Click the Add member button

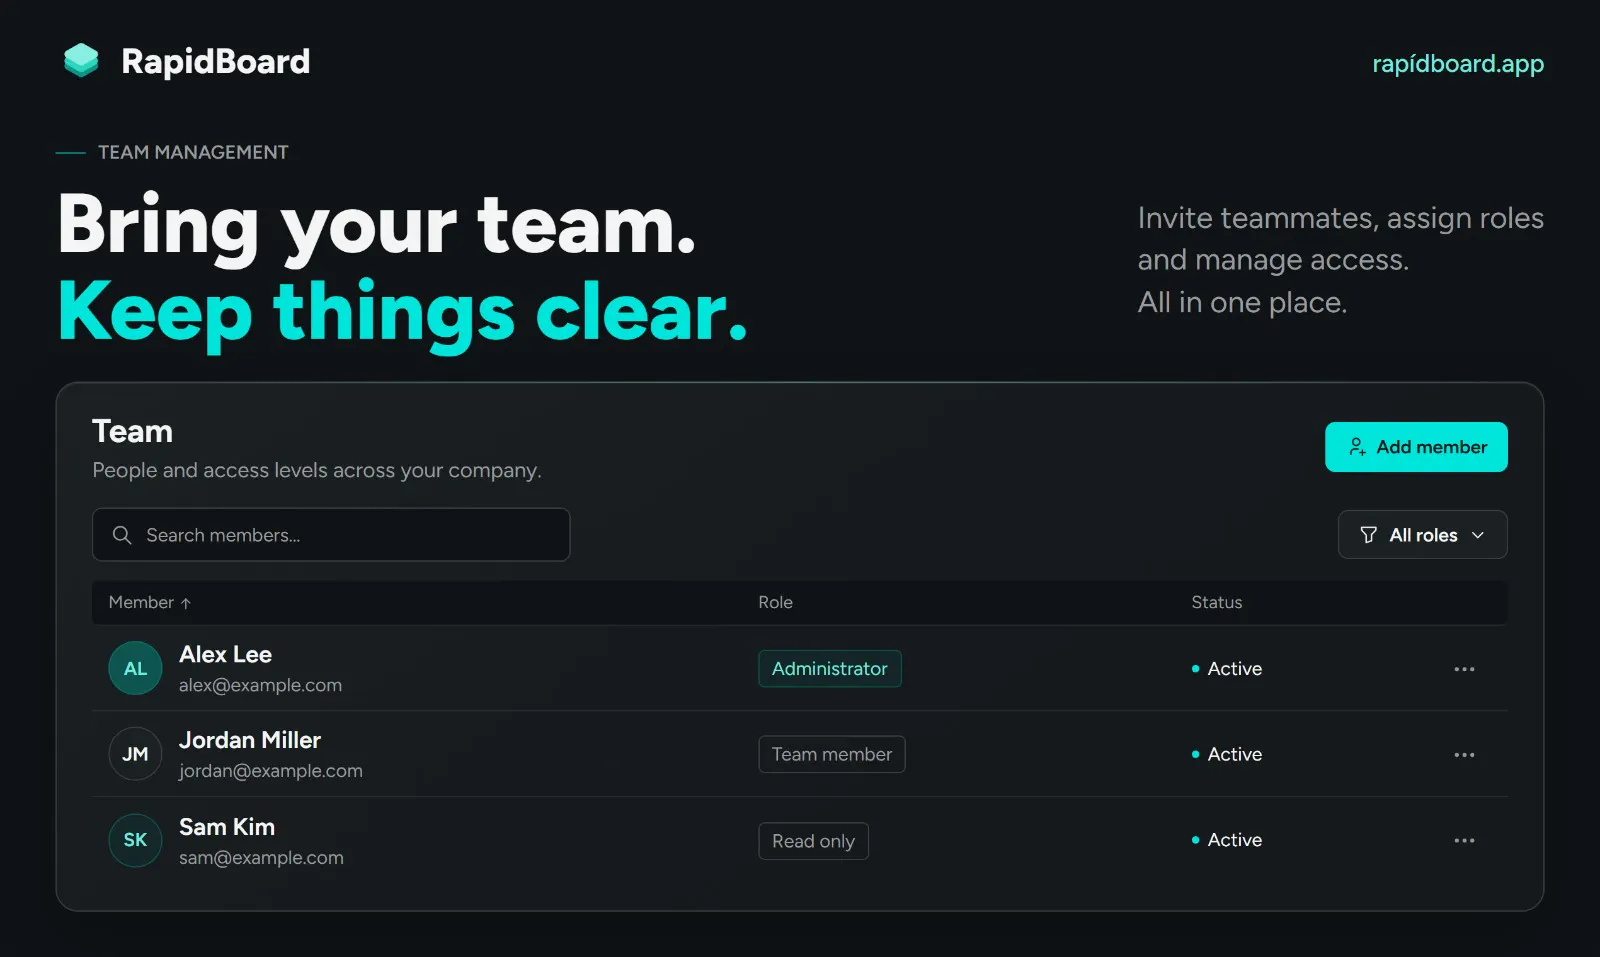pos(1416,447)
